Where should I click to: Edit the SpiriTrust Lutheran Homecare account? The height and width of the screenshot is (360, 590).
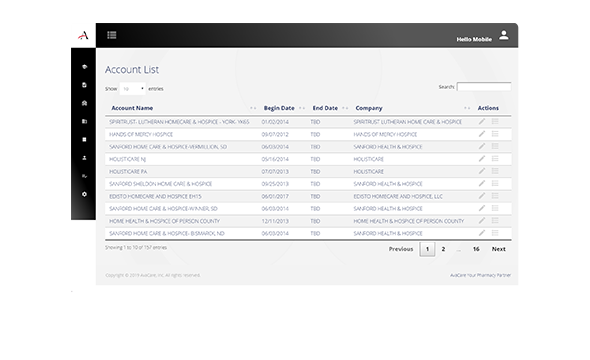click(482, 122)
